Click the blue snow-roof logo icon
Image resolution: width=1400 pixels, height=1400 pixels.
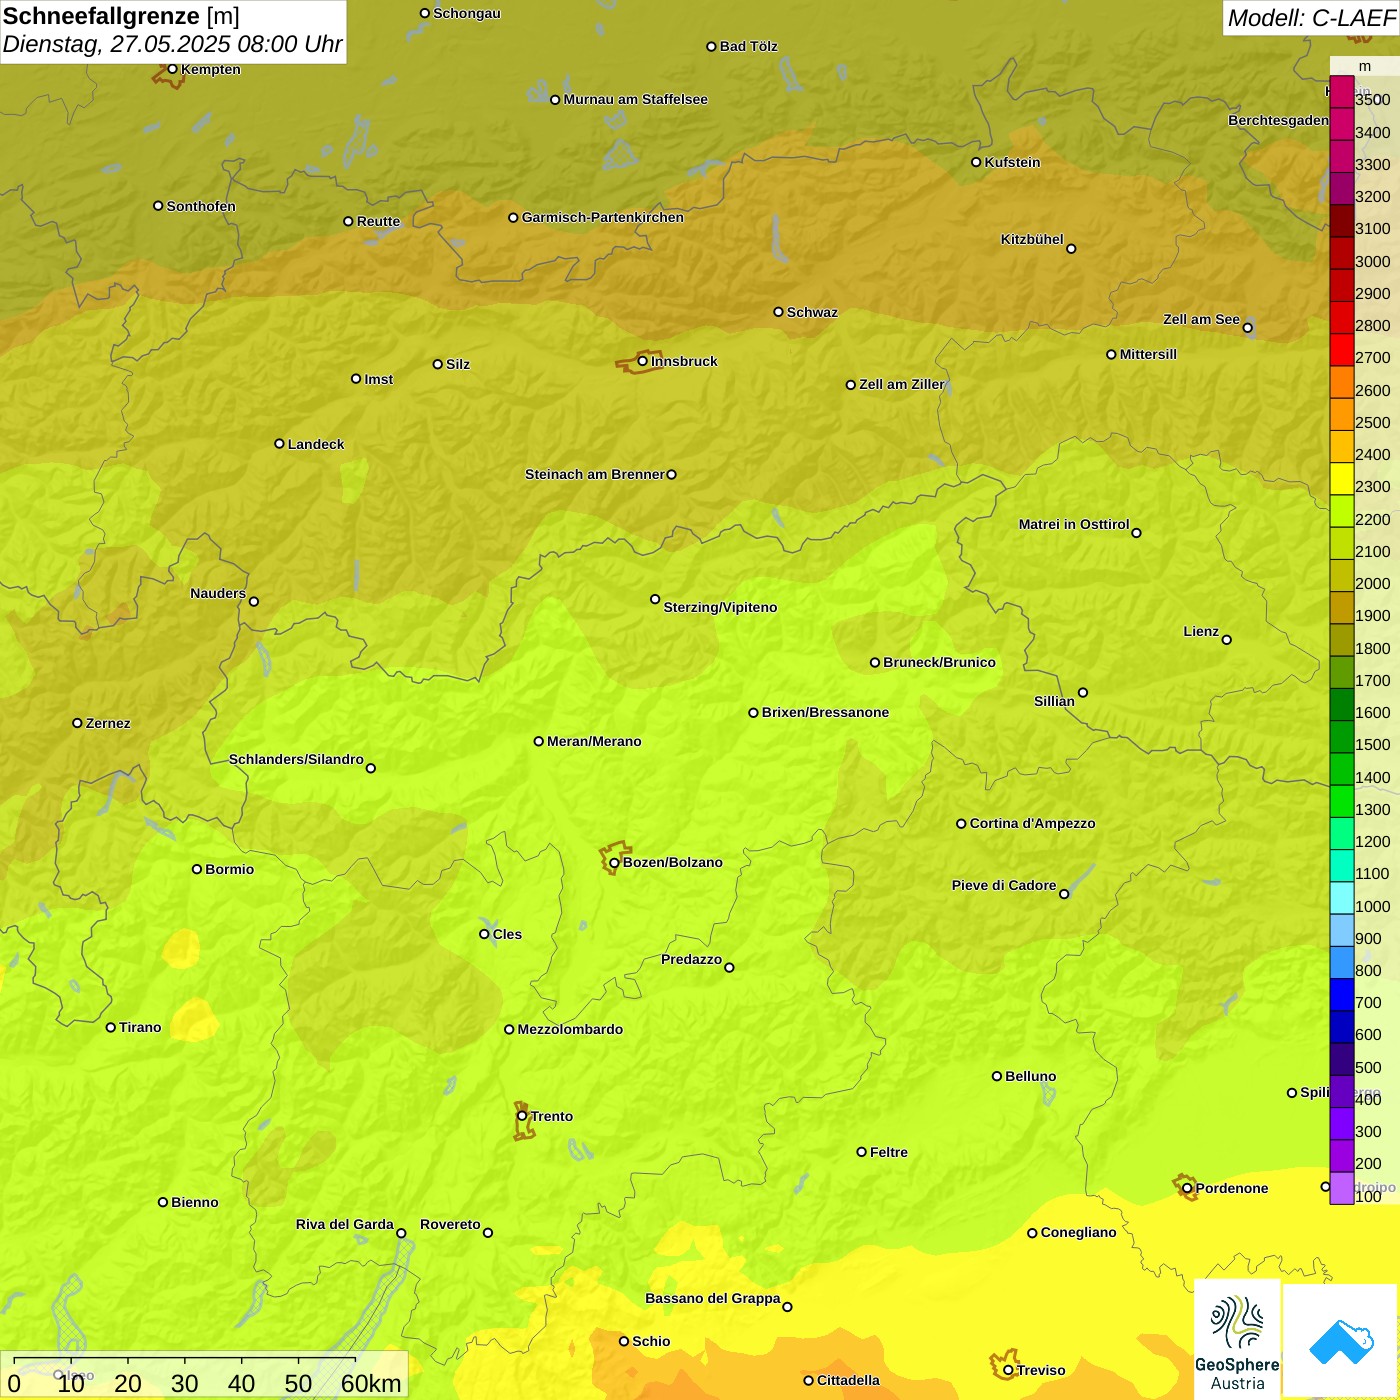[1341, 1341]
